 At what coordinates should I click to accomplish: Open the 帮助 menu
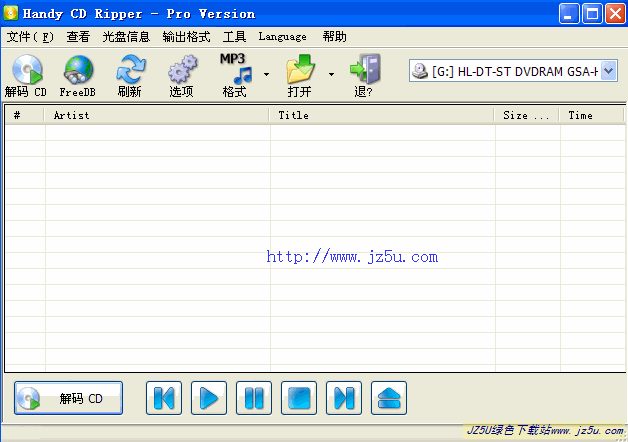point(334,37)
